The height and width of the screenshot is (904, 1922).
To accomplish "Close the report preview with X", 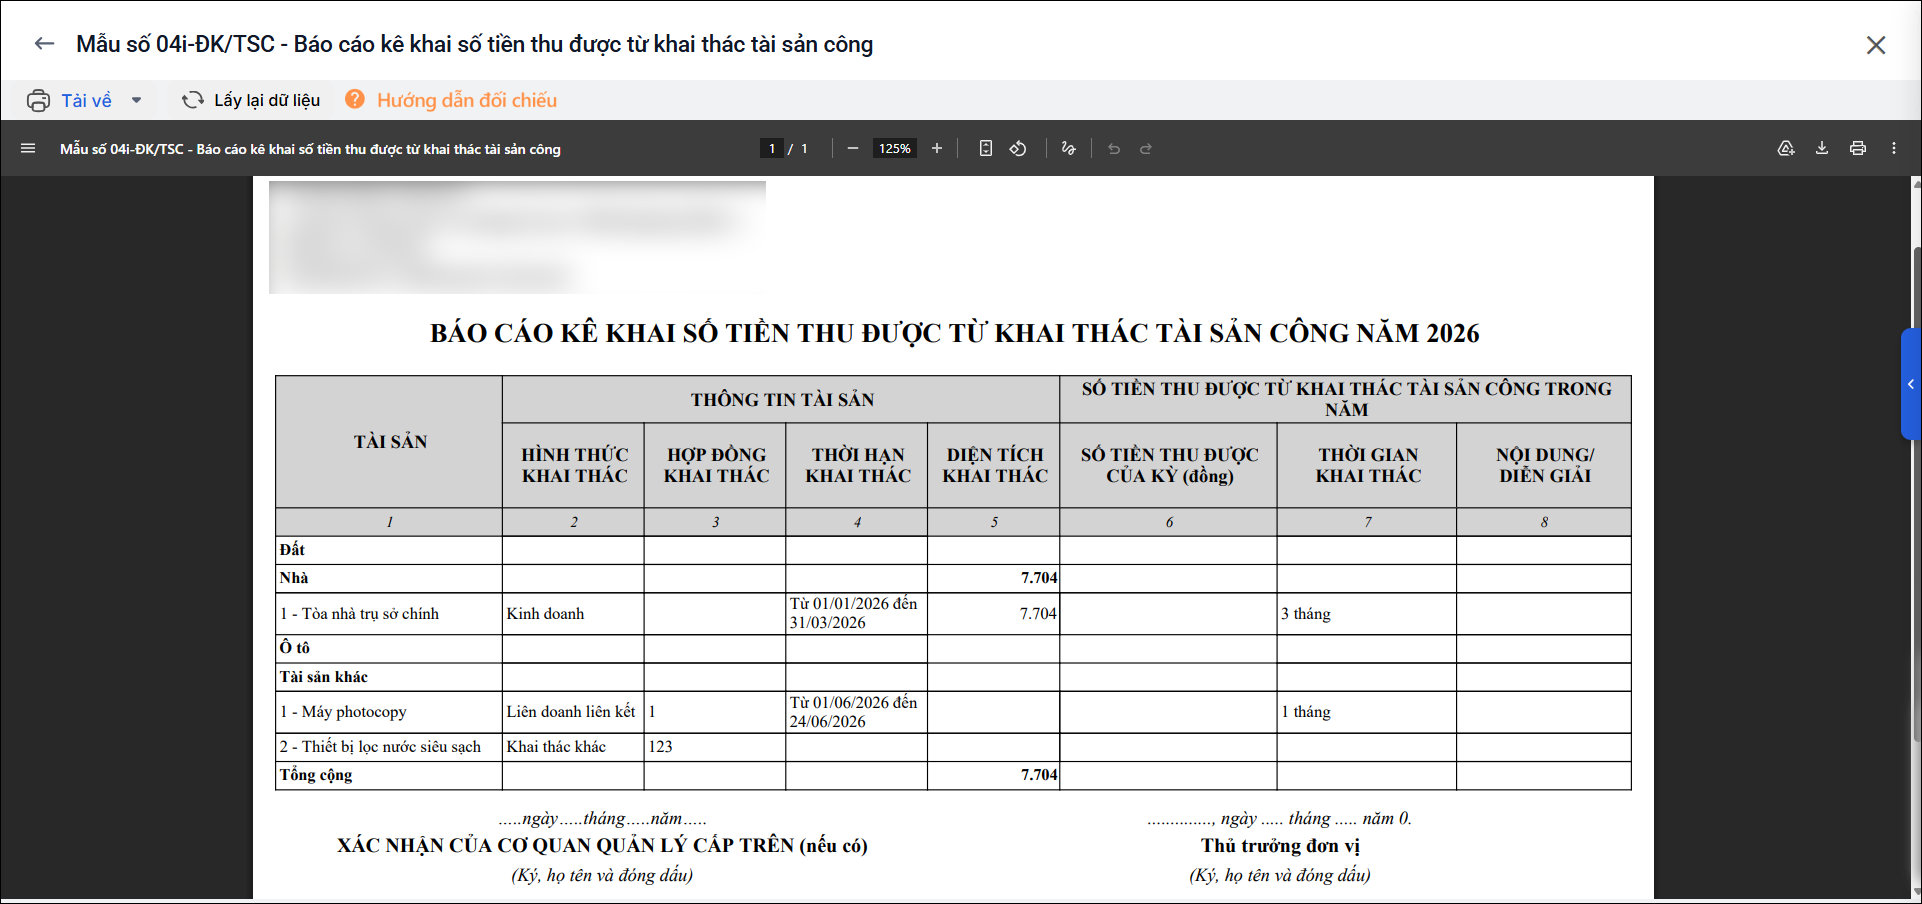I will (1876, 45).
